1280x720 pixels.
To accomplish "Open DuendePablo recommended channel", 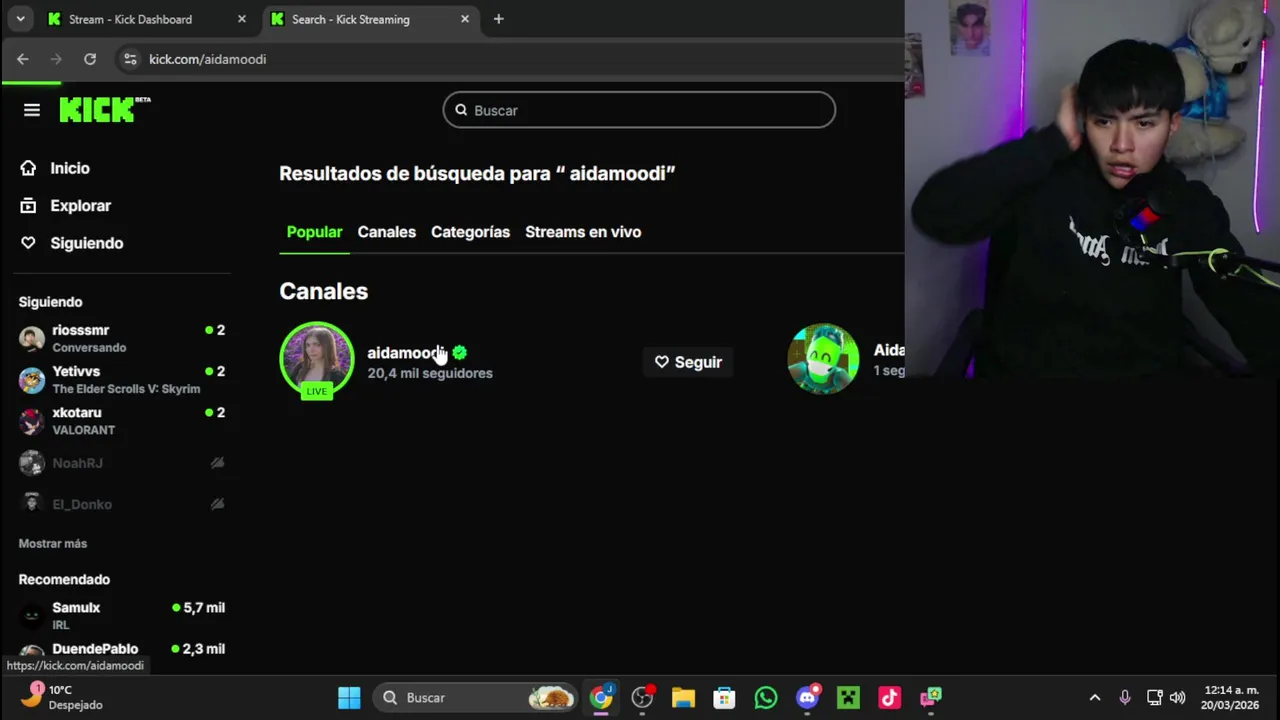I will (x=122, y=650).
